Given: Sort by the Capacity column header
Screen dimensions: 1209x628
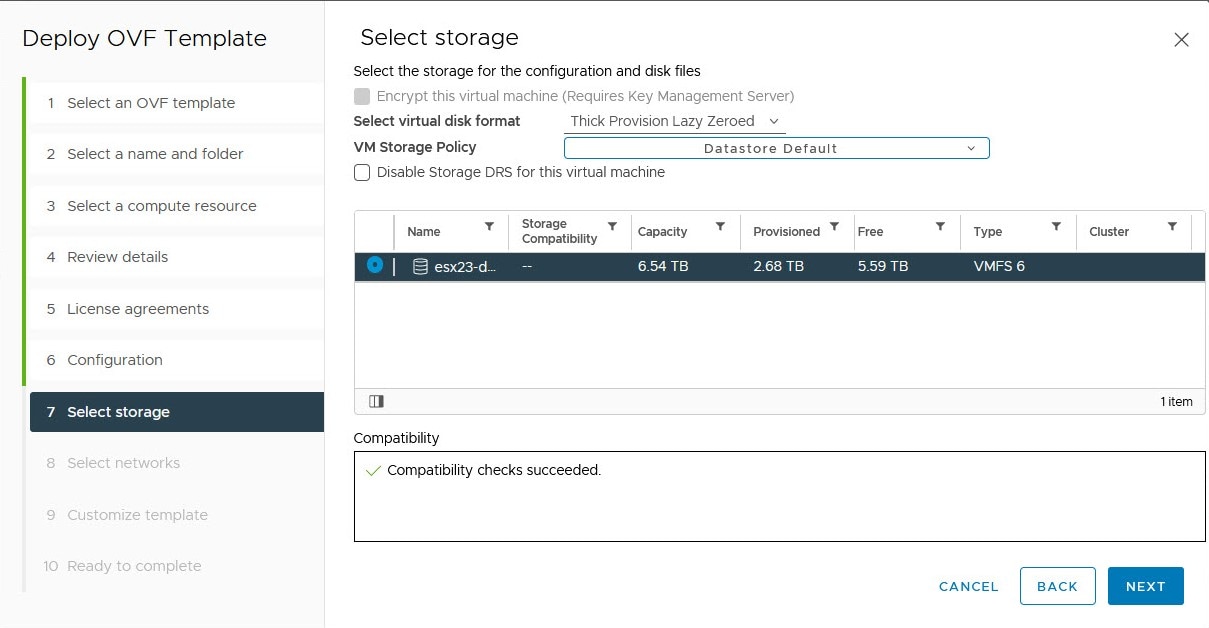Looking at the screenshot, I should click(x=662, y=232).
